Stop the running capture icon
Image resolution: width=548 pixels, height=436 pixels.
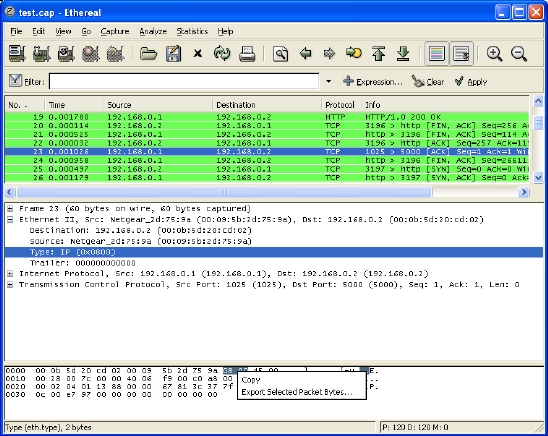91,53
